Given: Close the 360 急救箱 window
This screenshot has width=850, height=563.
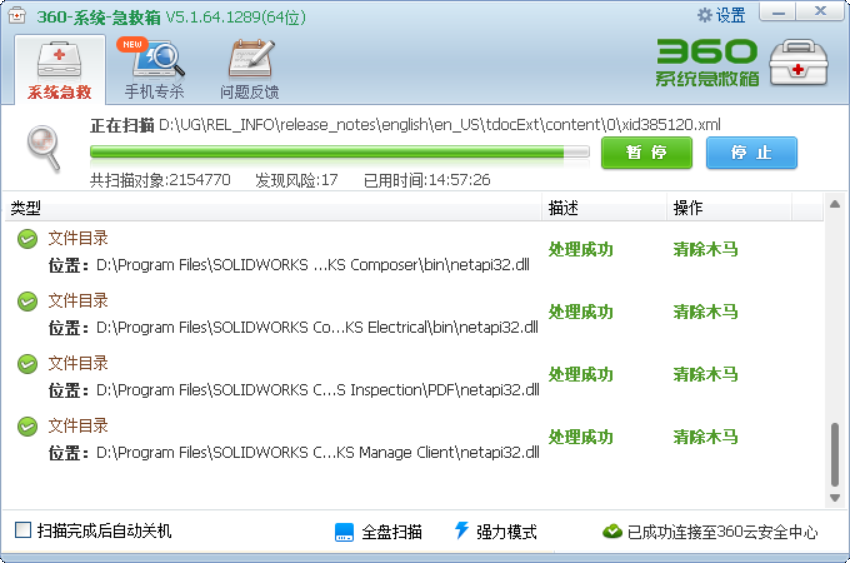Looking at the screenshot, I should click(820, 12).
